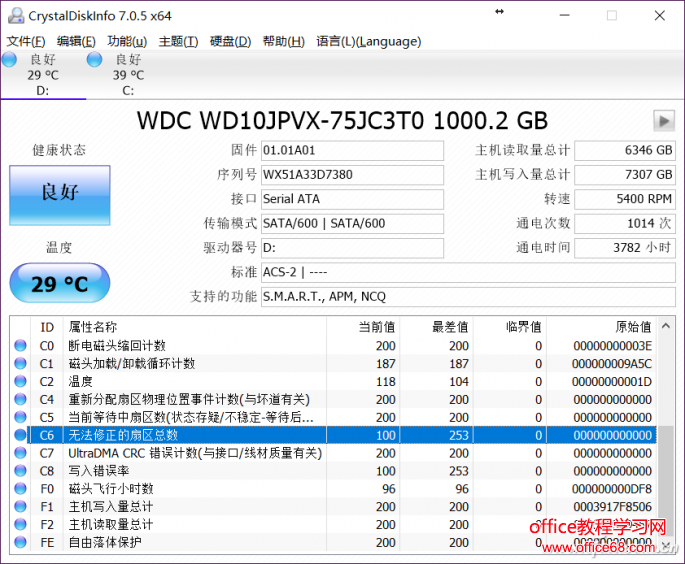The width and height of the screenshot is (685, 564).
Task: Select the D: drive health status icon
Action: coord(9,60)
